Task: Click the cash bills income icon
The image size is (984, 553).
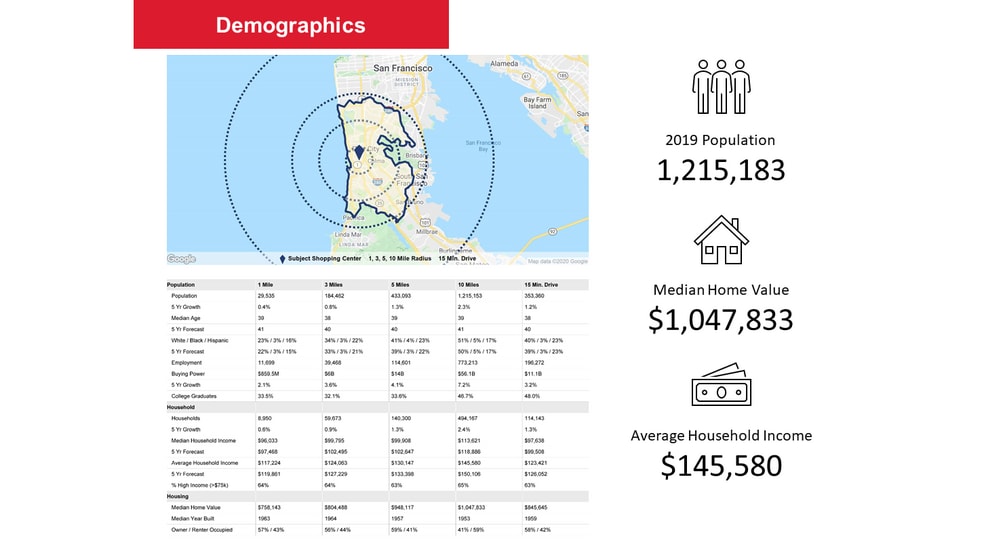Action: click(x=721, y=385)
